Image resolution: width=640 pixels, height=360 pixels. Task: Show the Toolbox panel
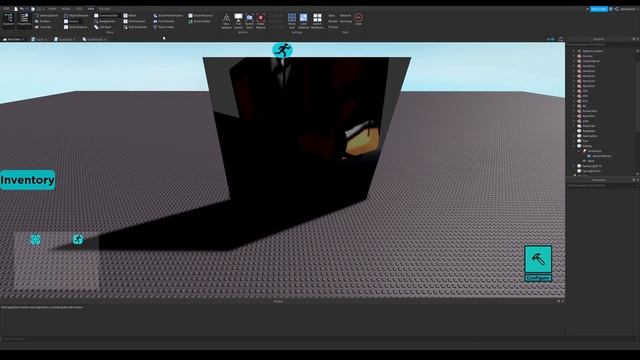(x=43, y=21)
